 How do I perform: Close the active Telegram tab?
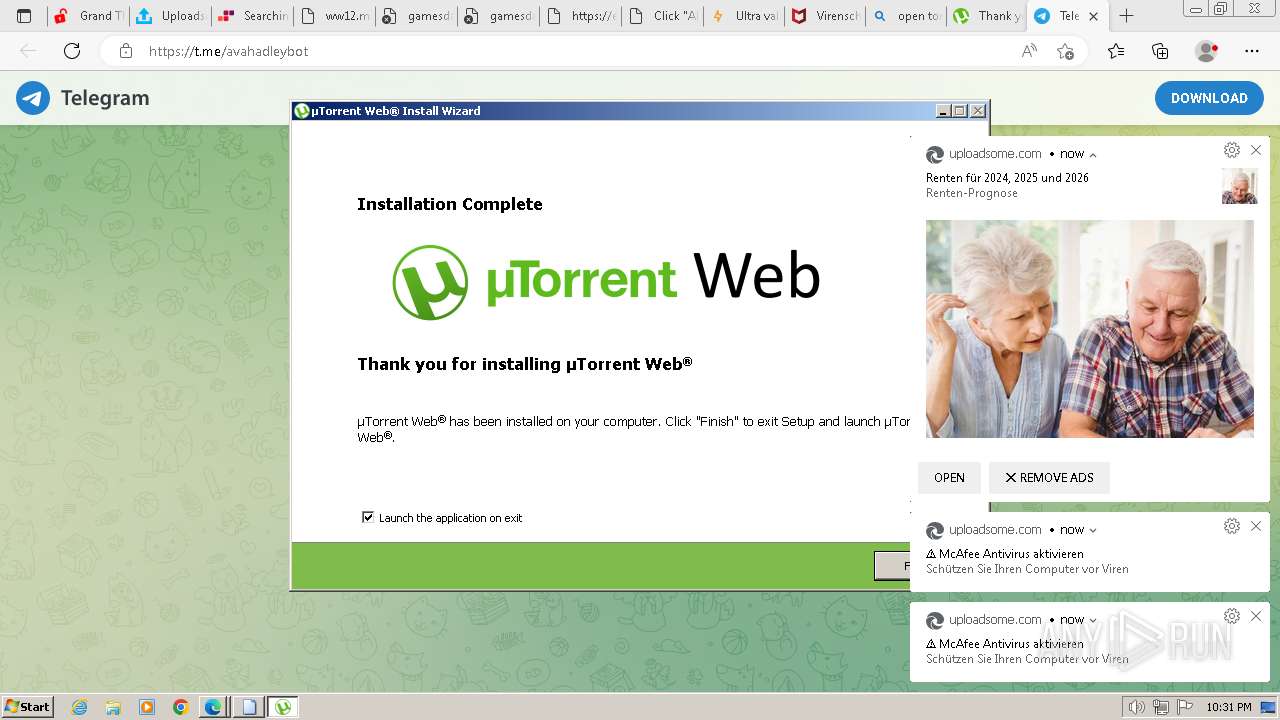point(1095,16)
